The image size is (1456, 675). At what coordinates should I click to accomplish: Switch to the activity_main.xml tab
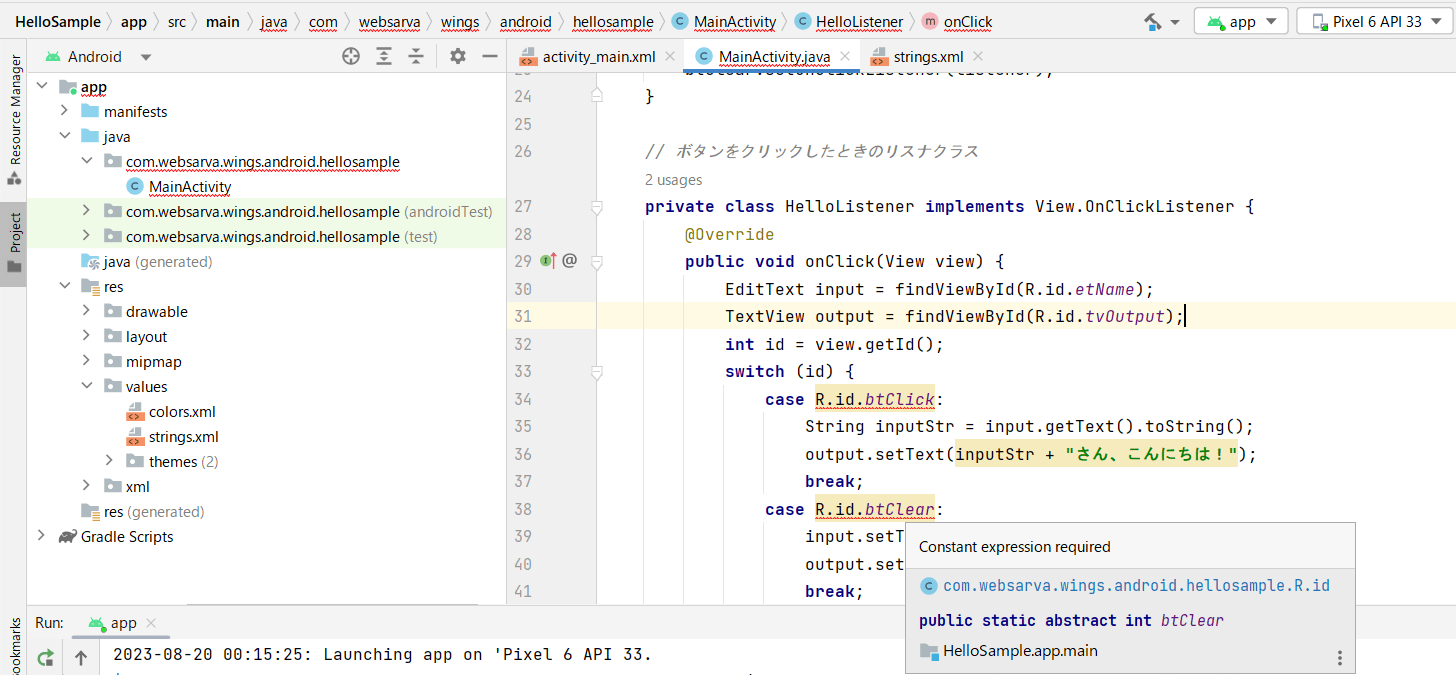[600, 56]
